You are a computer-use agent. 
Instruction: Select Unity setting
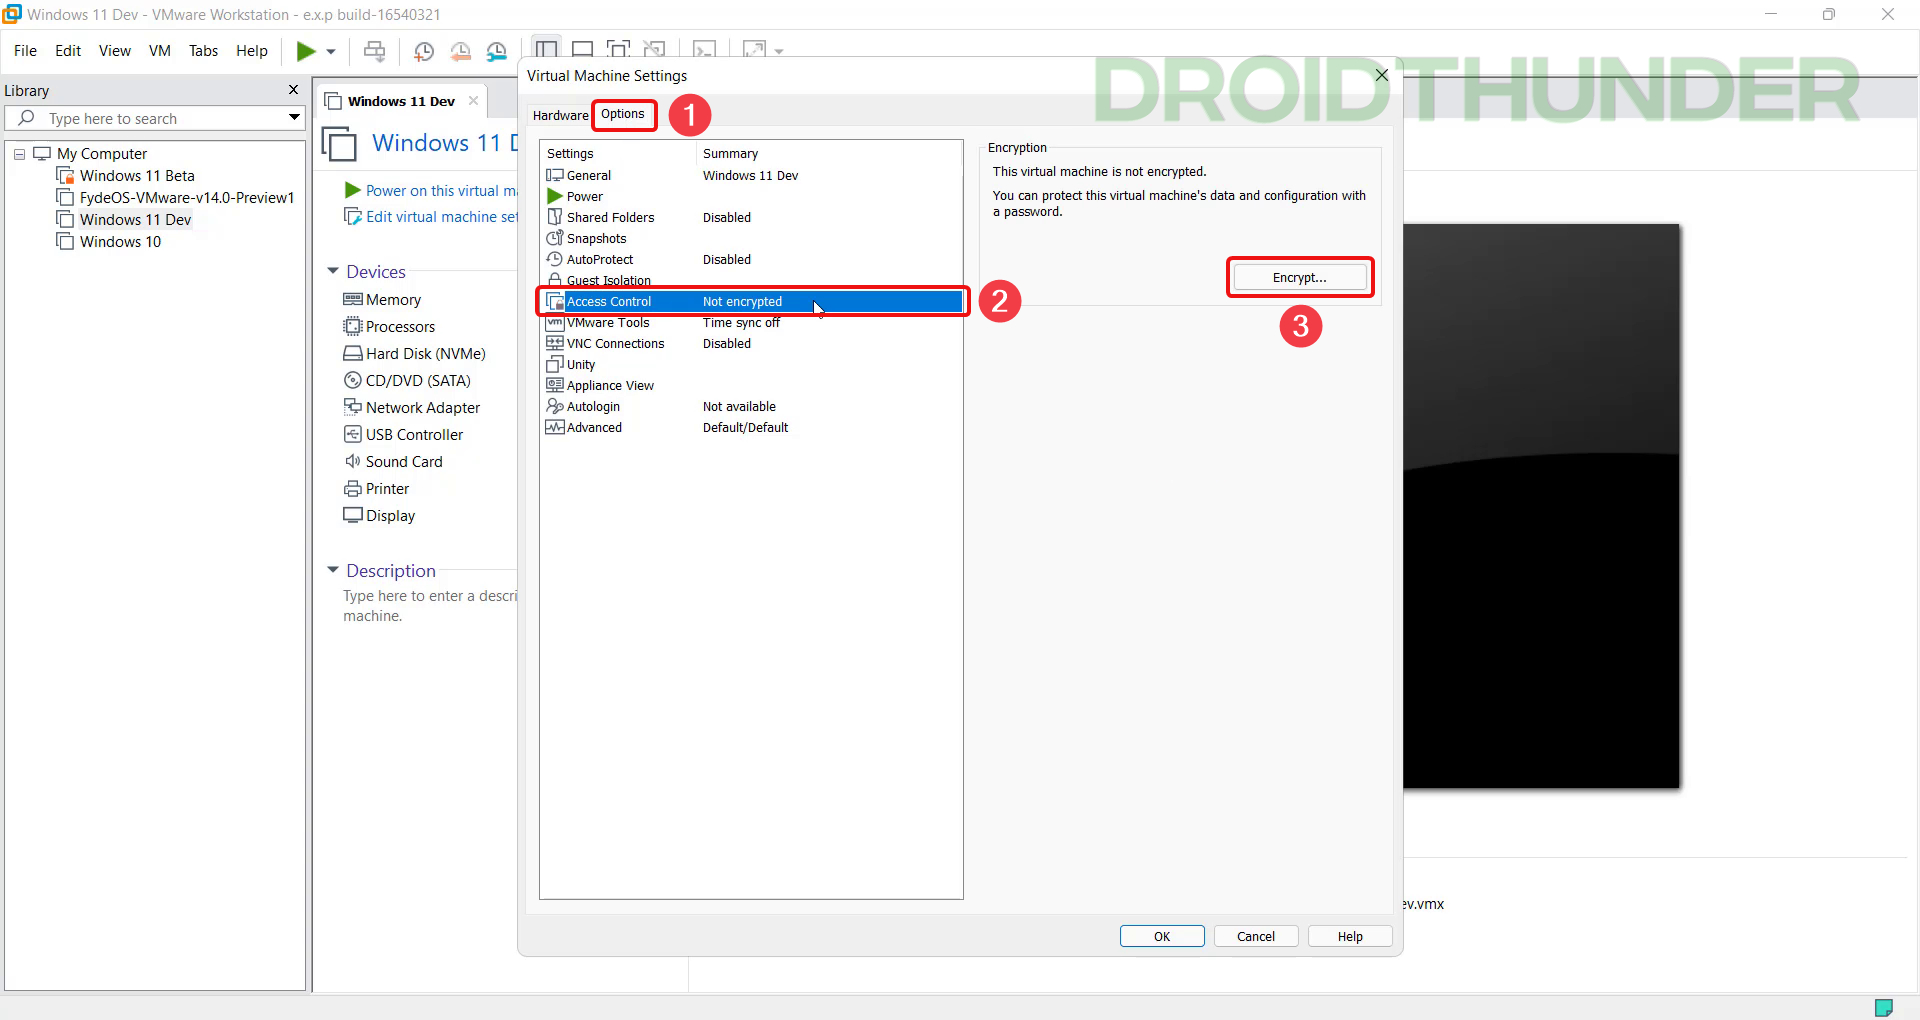click(x=580, y=365)
